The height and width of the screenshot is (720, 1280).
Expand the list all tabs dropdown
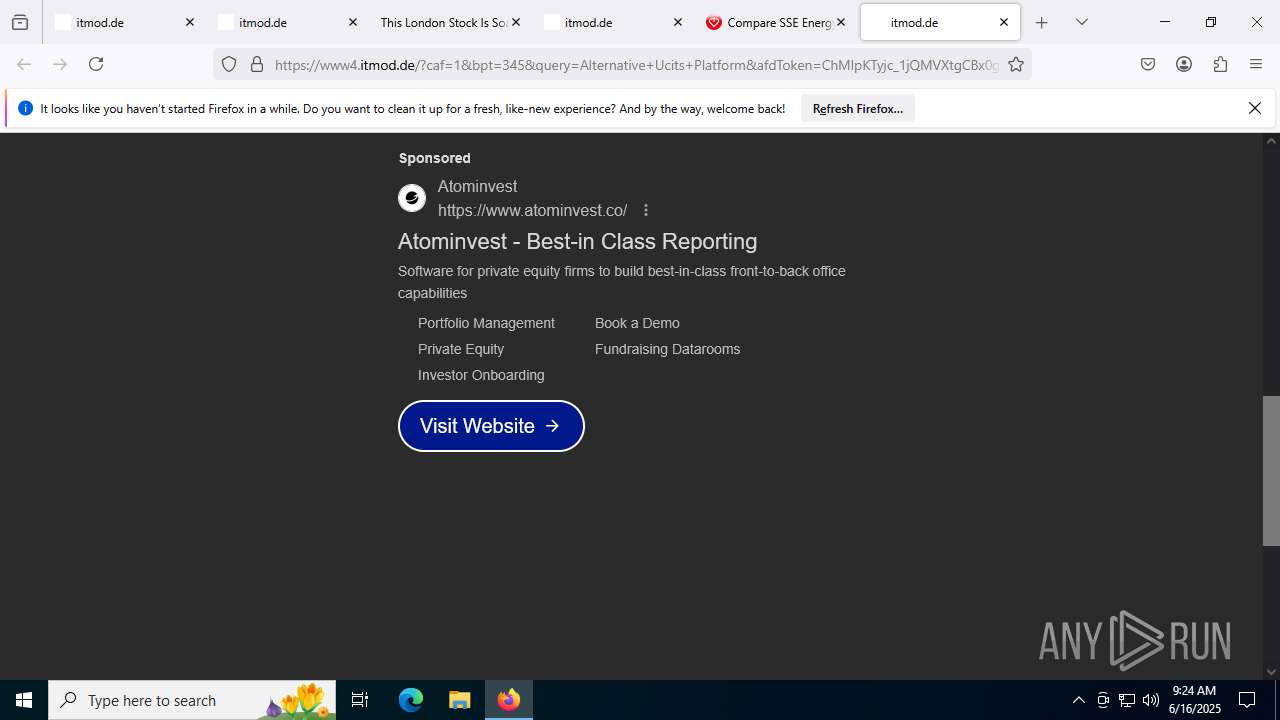[x=1081, y=22]
